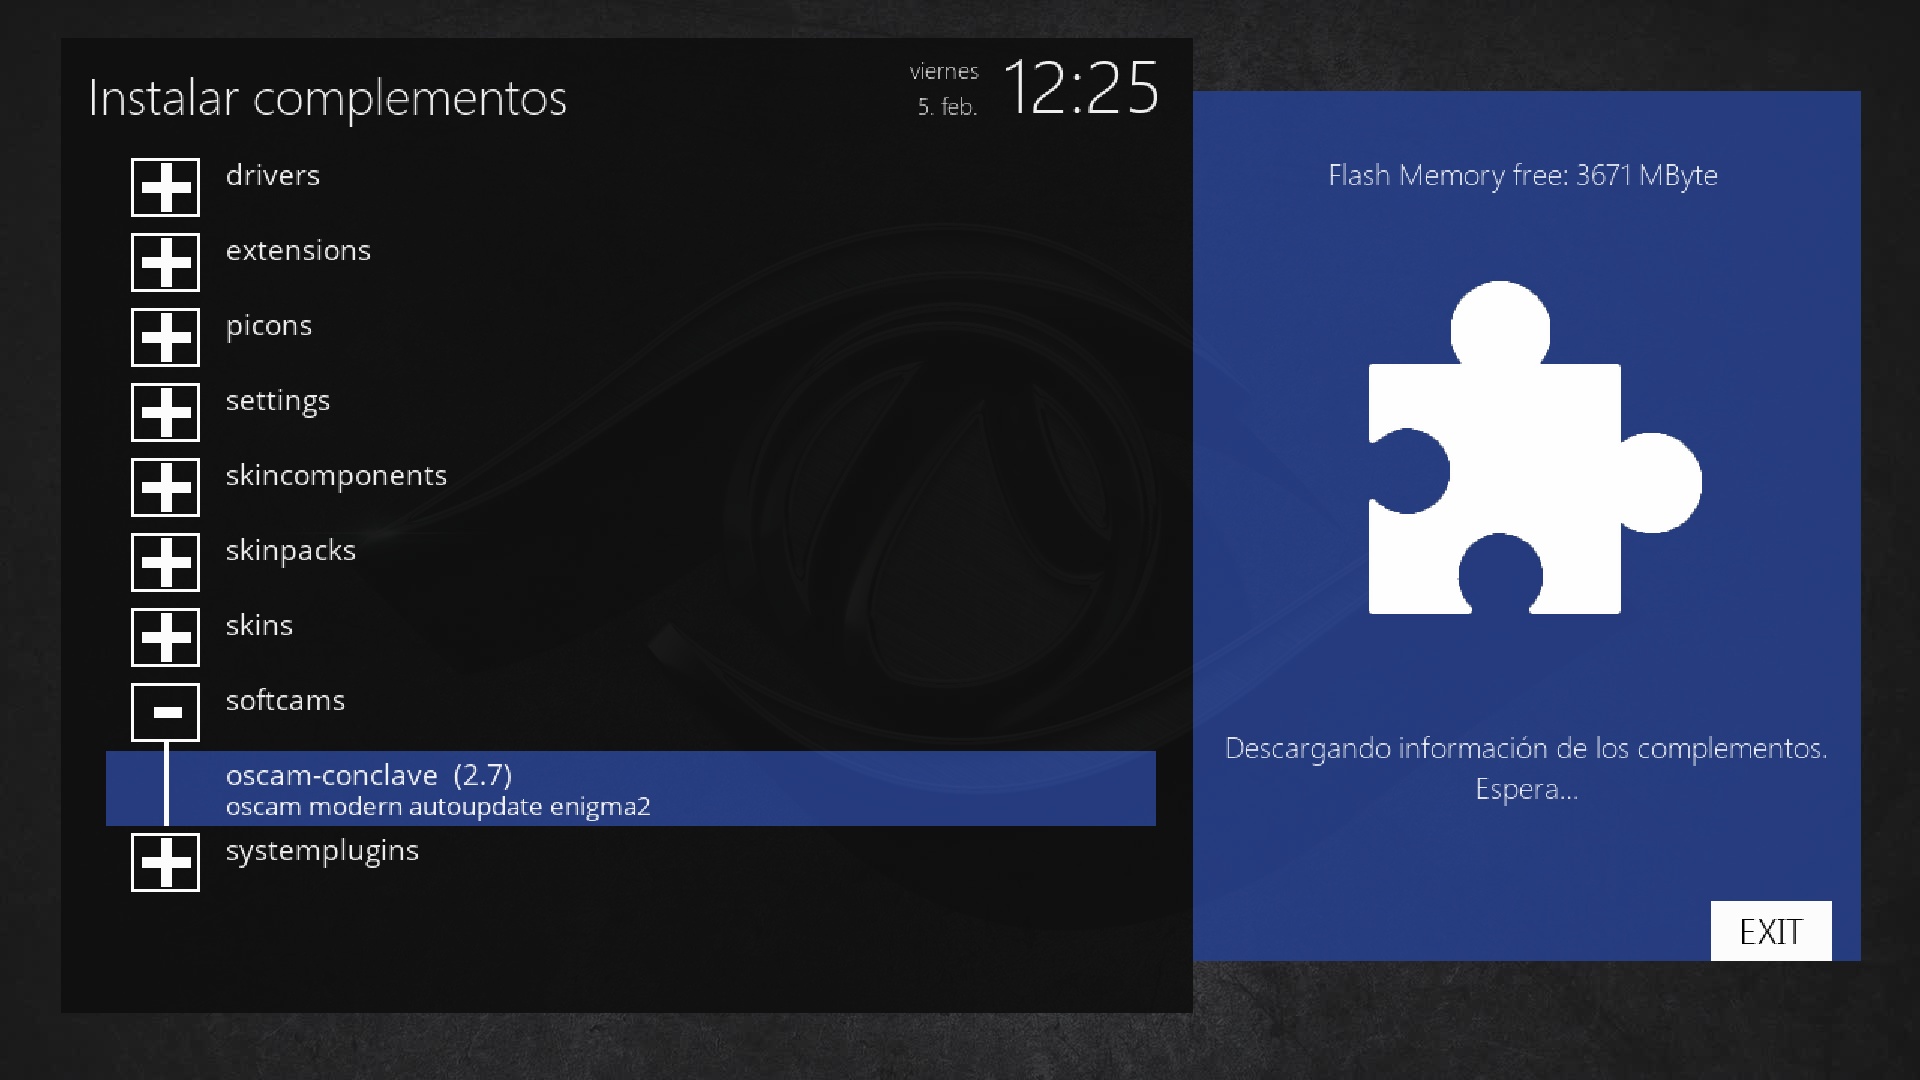Screen dimensions: 1920x1080
Task: Click the Flash Memory free text
Action: click(1522, 175)
